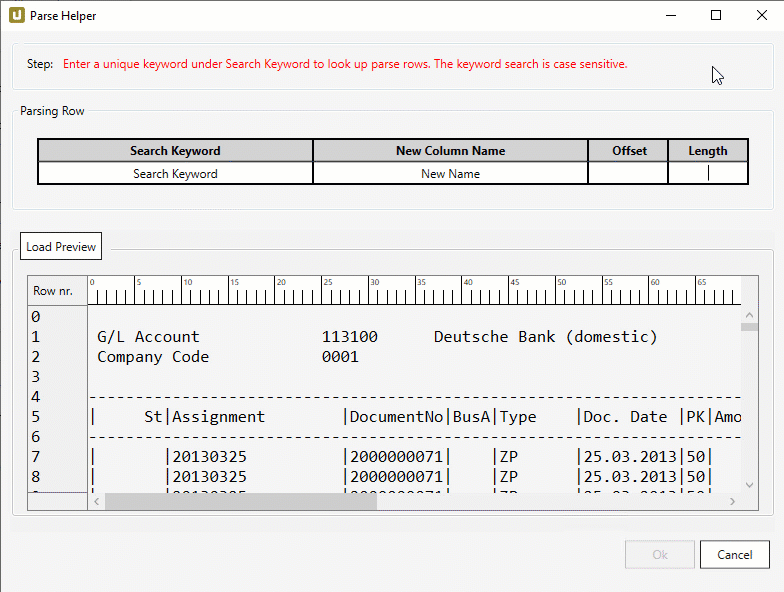Screen dimensions: 784x592
Task: Click '25.03.2013' in row 7
Action: tap(630, 456)
